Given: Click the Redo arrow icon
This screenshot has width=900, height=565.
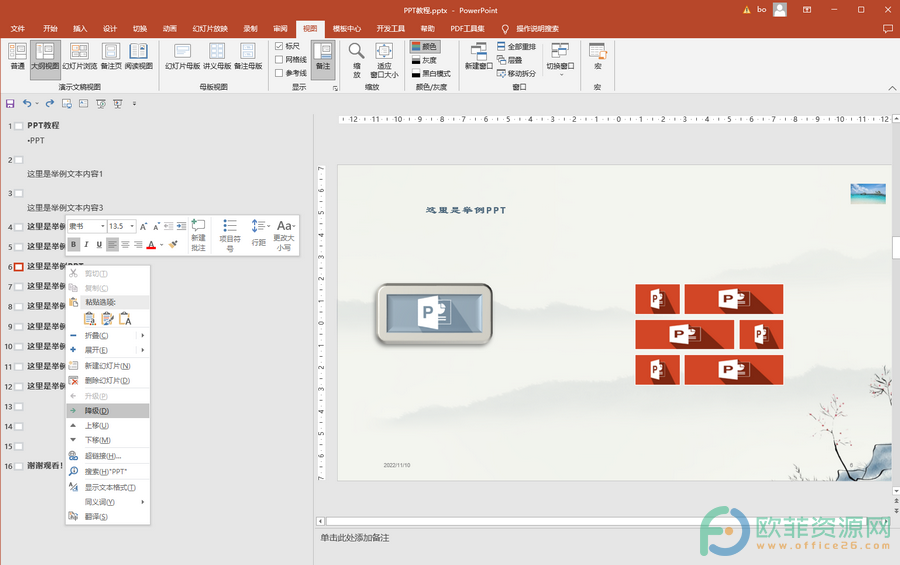Looking at the screenshot, I should point(49,103).
